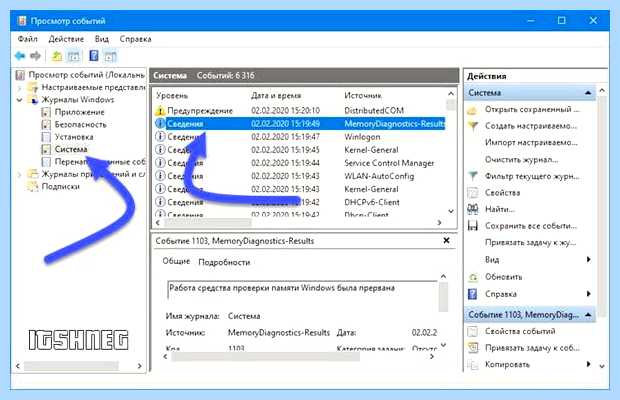Select the Kernel-General event at 15:19:45

coord(300,150)
